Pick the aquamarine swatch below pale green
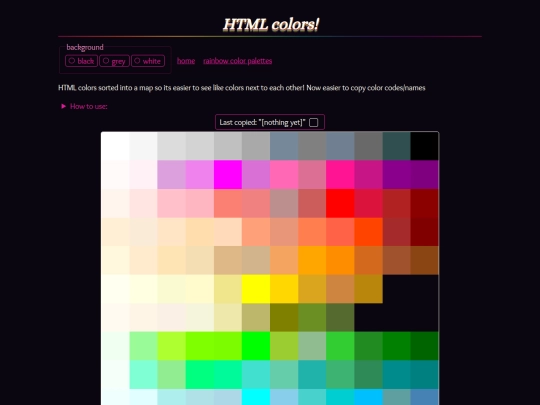This screenshot has height=405, width=540. pyautogui.click(x=144, y=375)
